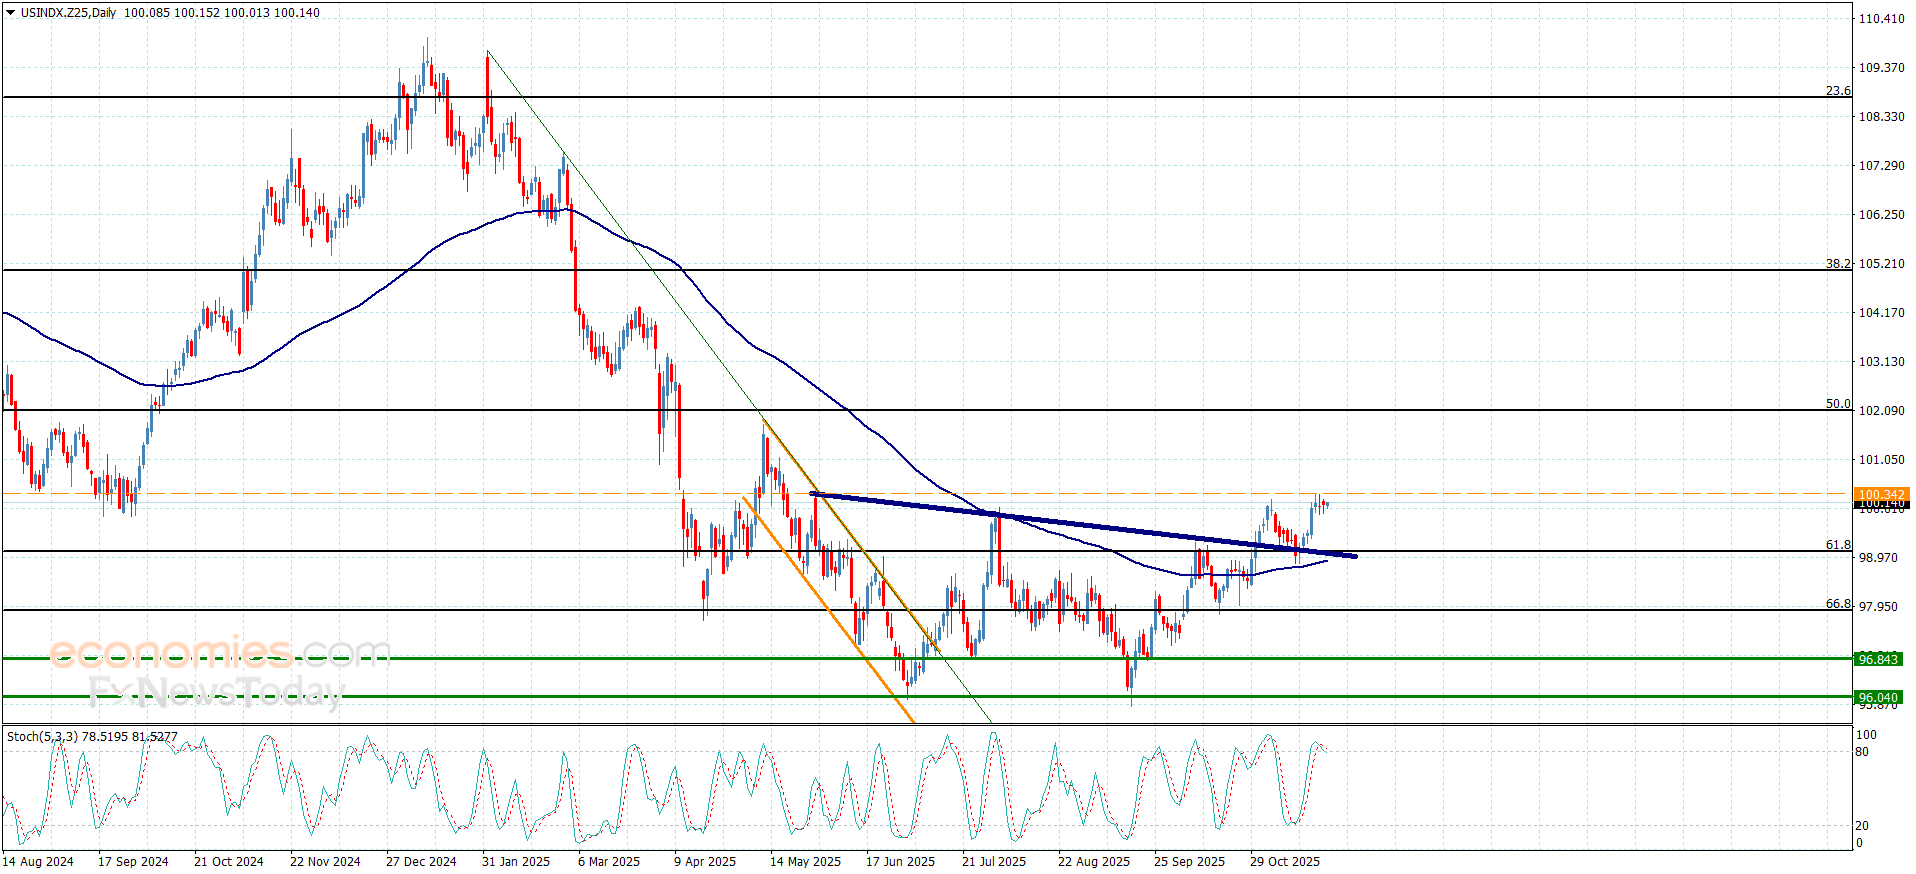Click the 17 Jun 2025 date label

click(900, 861)
